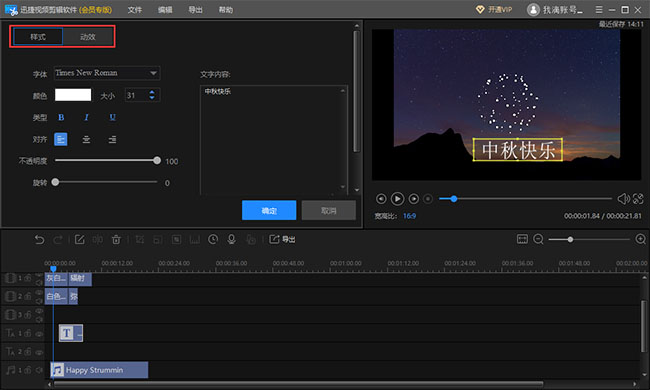Click the 中秋快乐 text content field
This screenshot has height=390, width=650.
(x=274, y=140)
